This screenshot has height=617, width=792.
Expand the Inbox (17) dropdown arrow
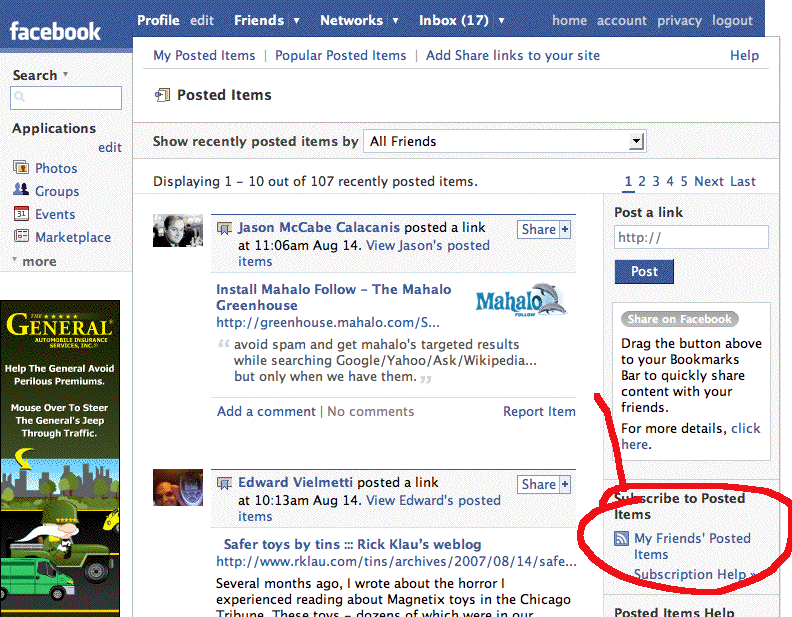pyautogui.click(x=501, y=21)
